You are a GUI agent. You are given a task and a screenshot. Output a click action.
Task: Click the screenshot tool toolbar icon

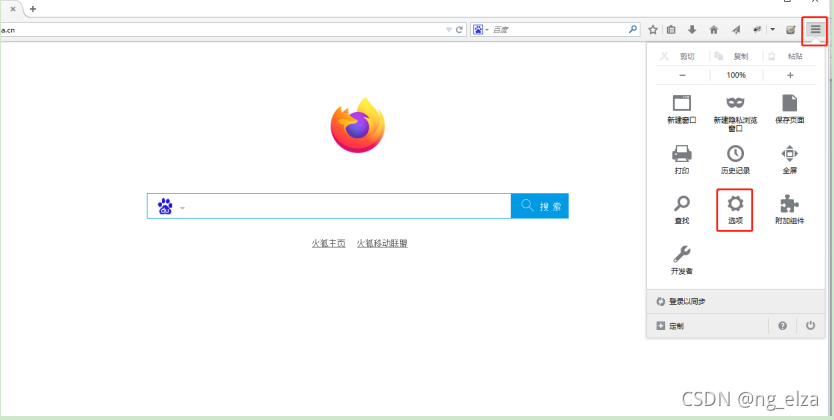coord(757,30)
